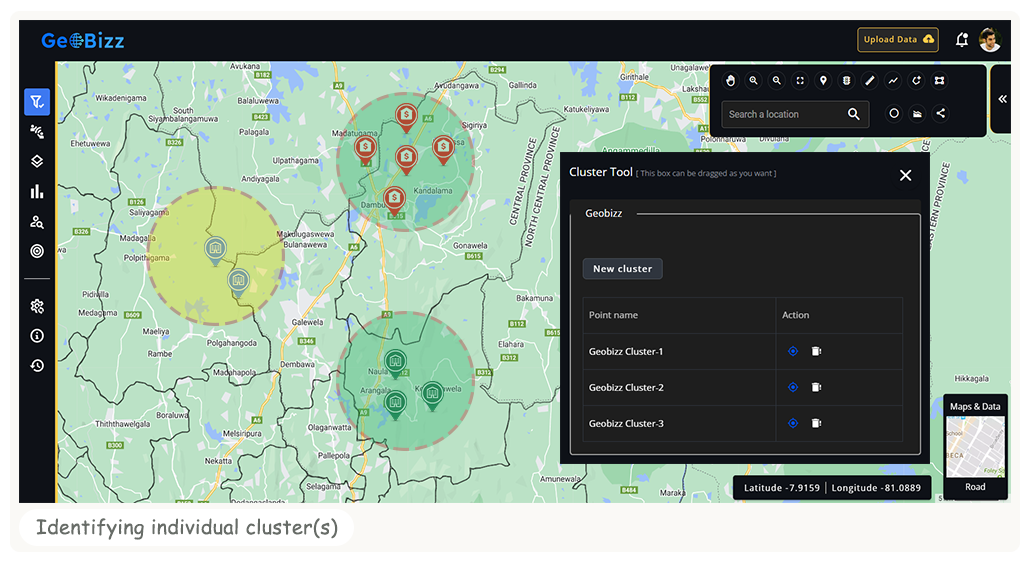Screen dimensions: 1031x567
Task: Click the New cluster button
Action: (x=622, y=268)
